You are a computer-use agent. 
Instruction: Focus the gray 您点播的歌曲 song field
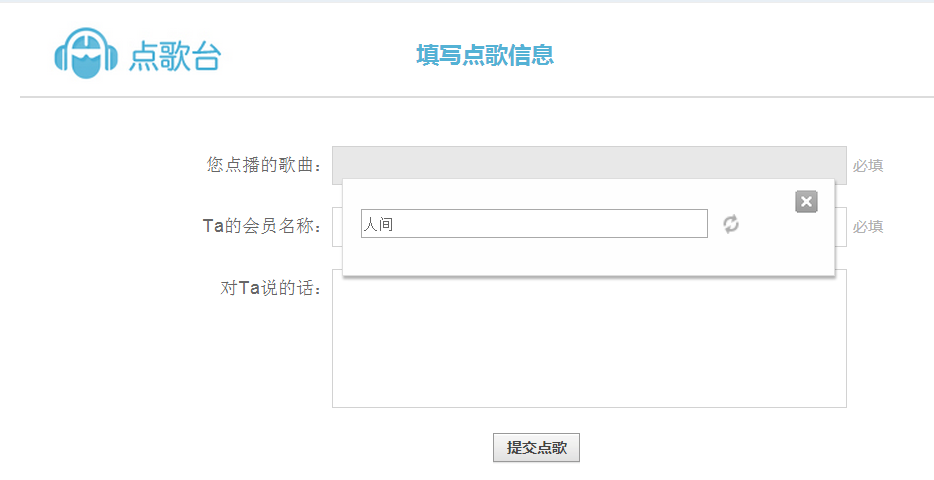pos(589,163)
